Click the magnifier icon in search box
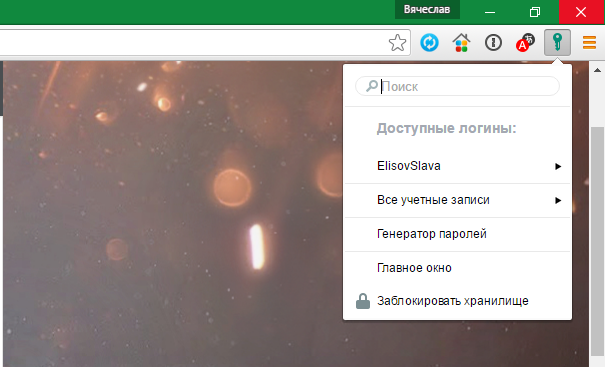 [372, 86]
